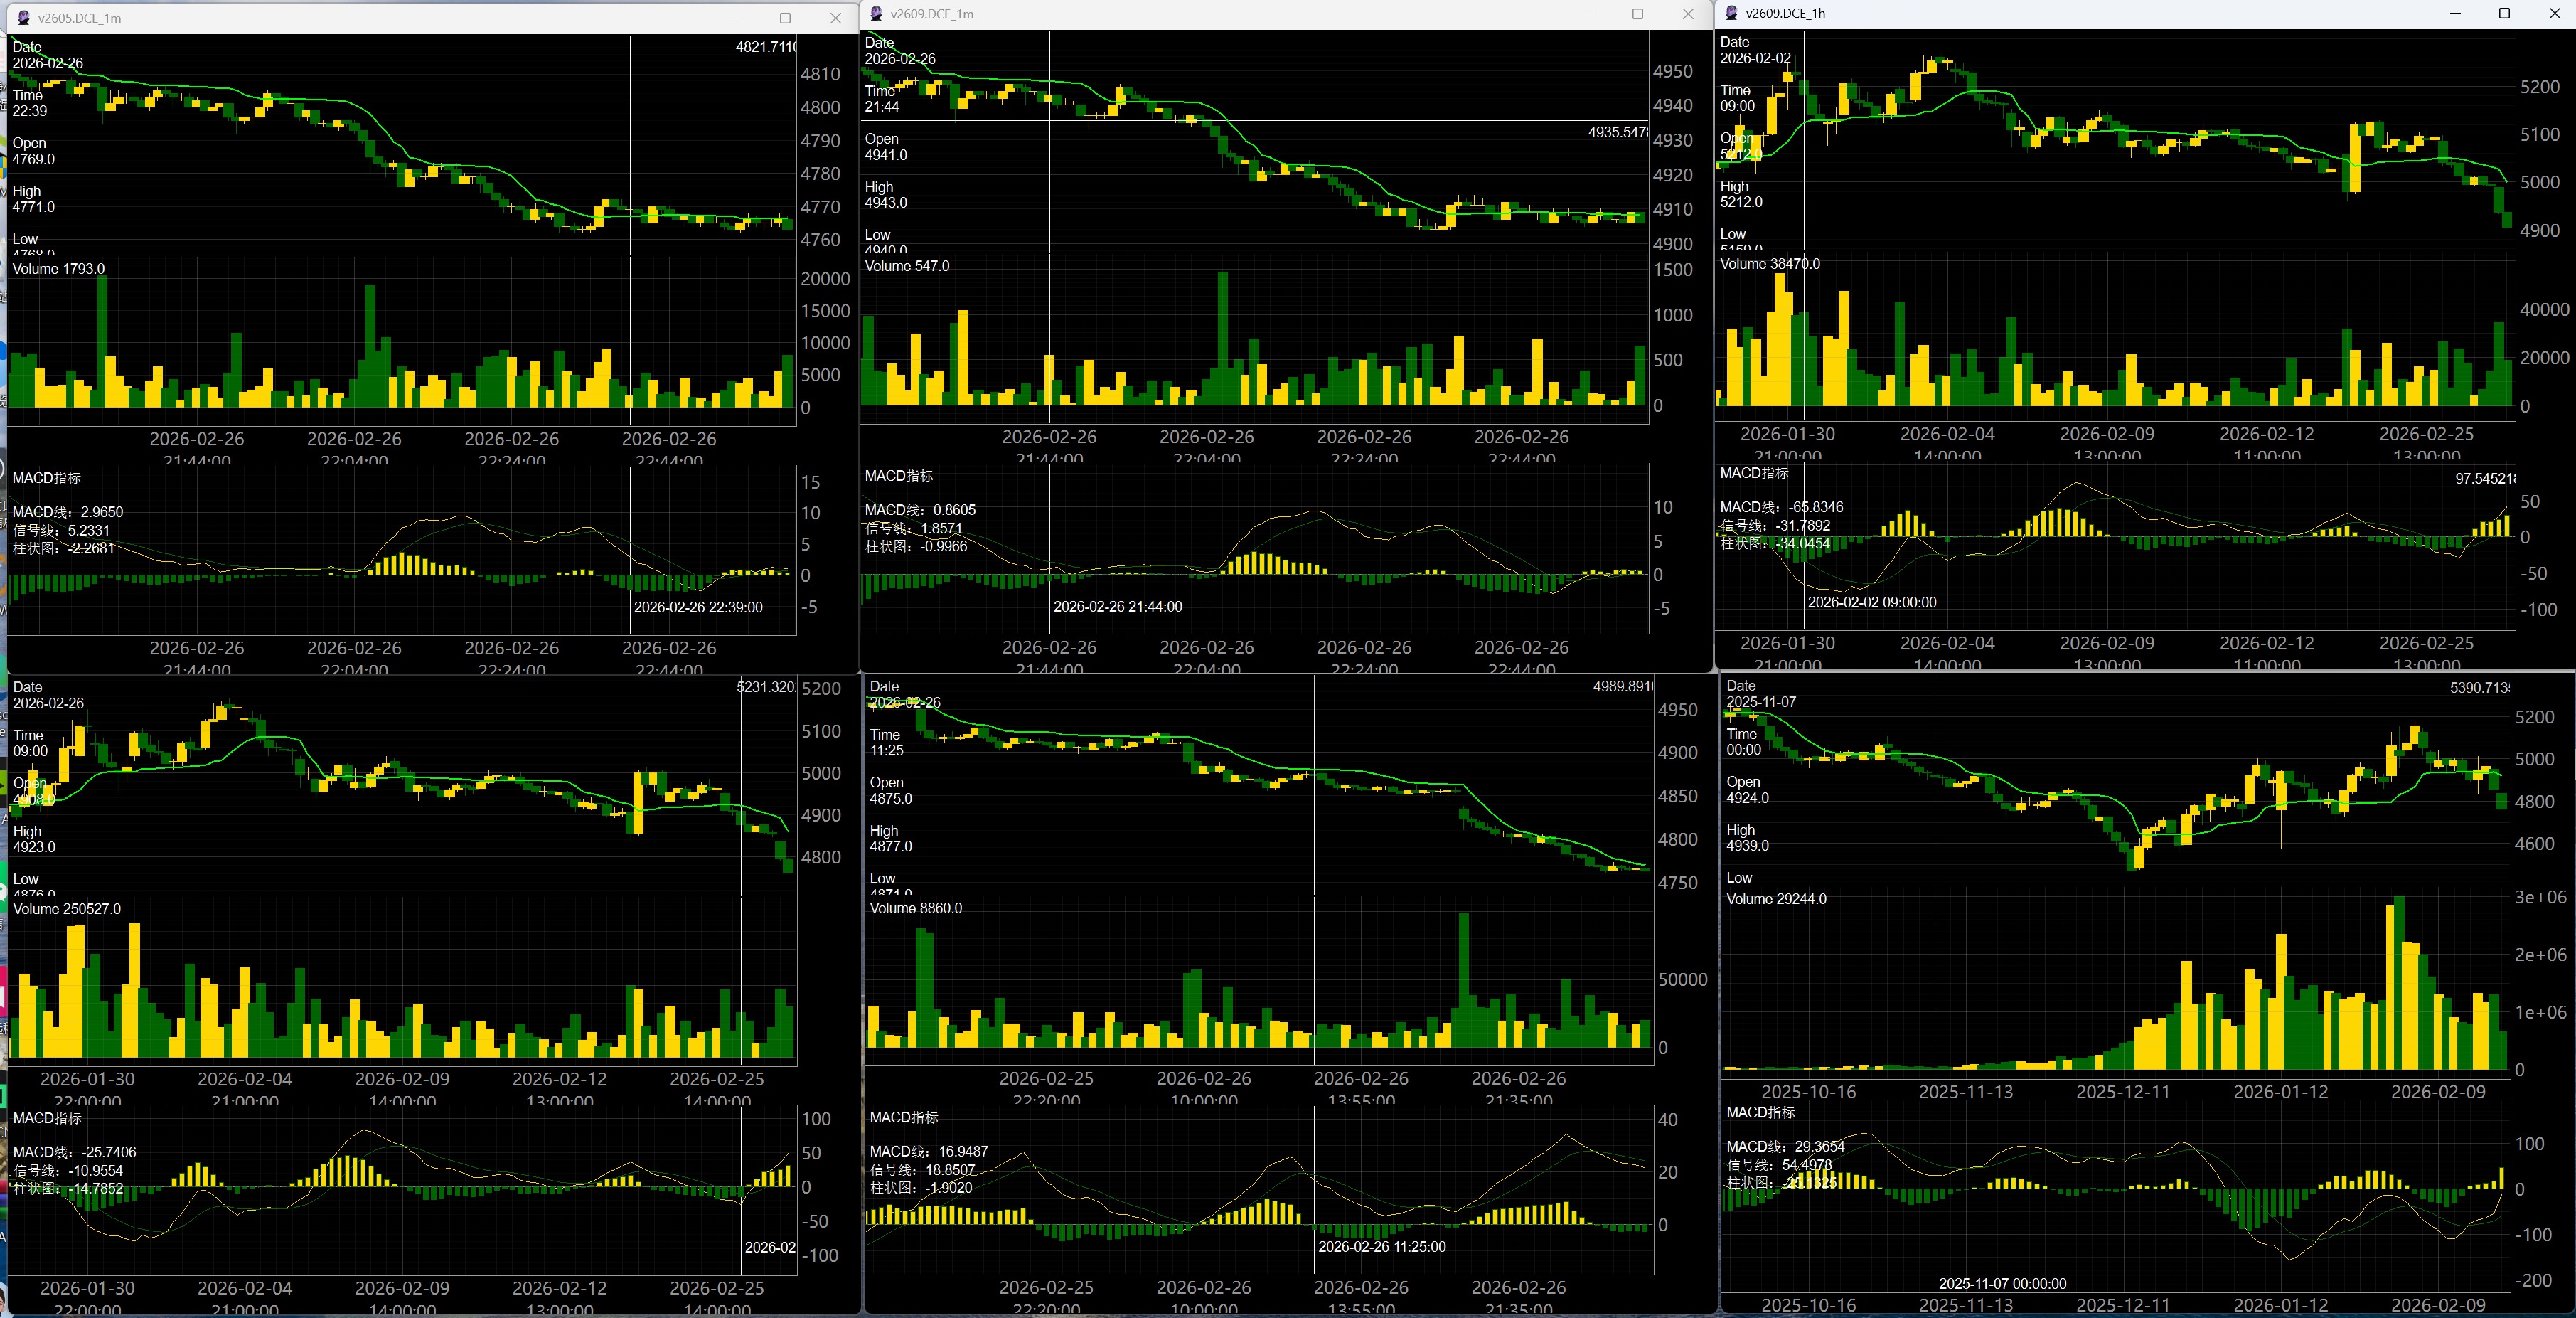2576x1318 pixels.
Task: Click the 2026-02-26 11:25:00 crosshair time label
Action: [1381, 1246]
